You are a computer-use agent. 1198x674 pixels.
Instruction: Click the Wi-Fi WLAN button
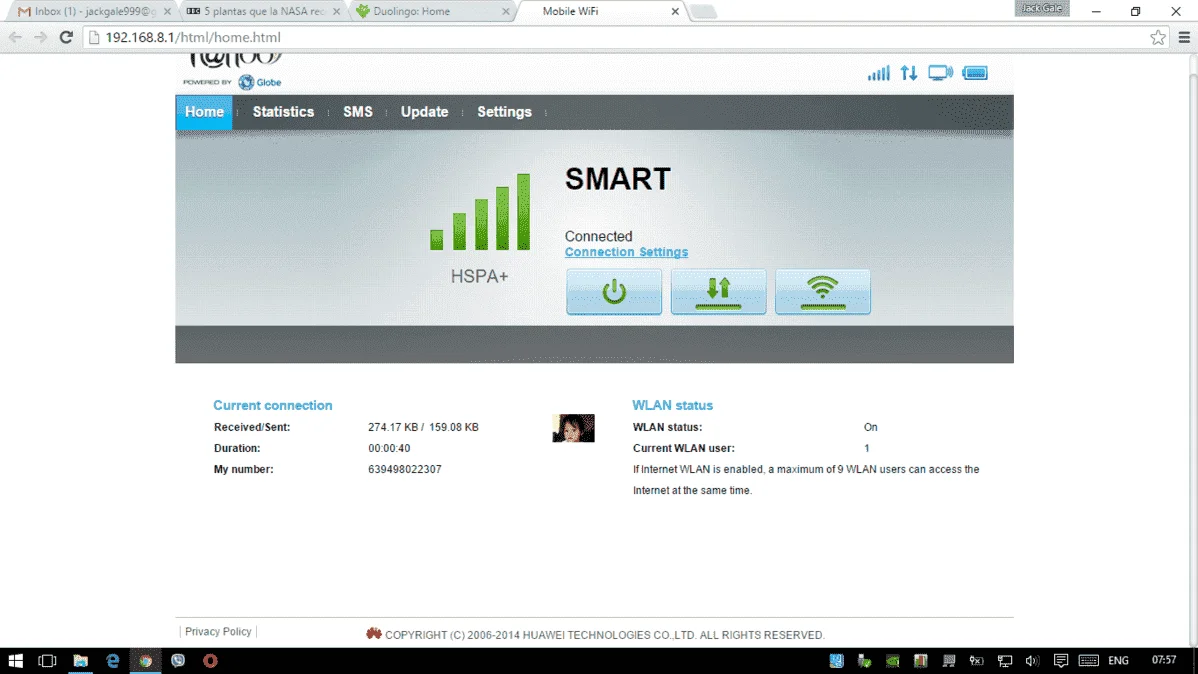pos(823,291)
